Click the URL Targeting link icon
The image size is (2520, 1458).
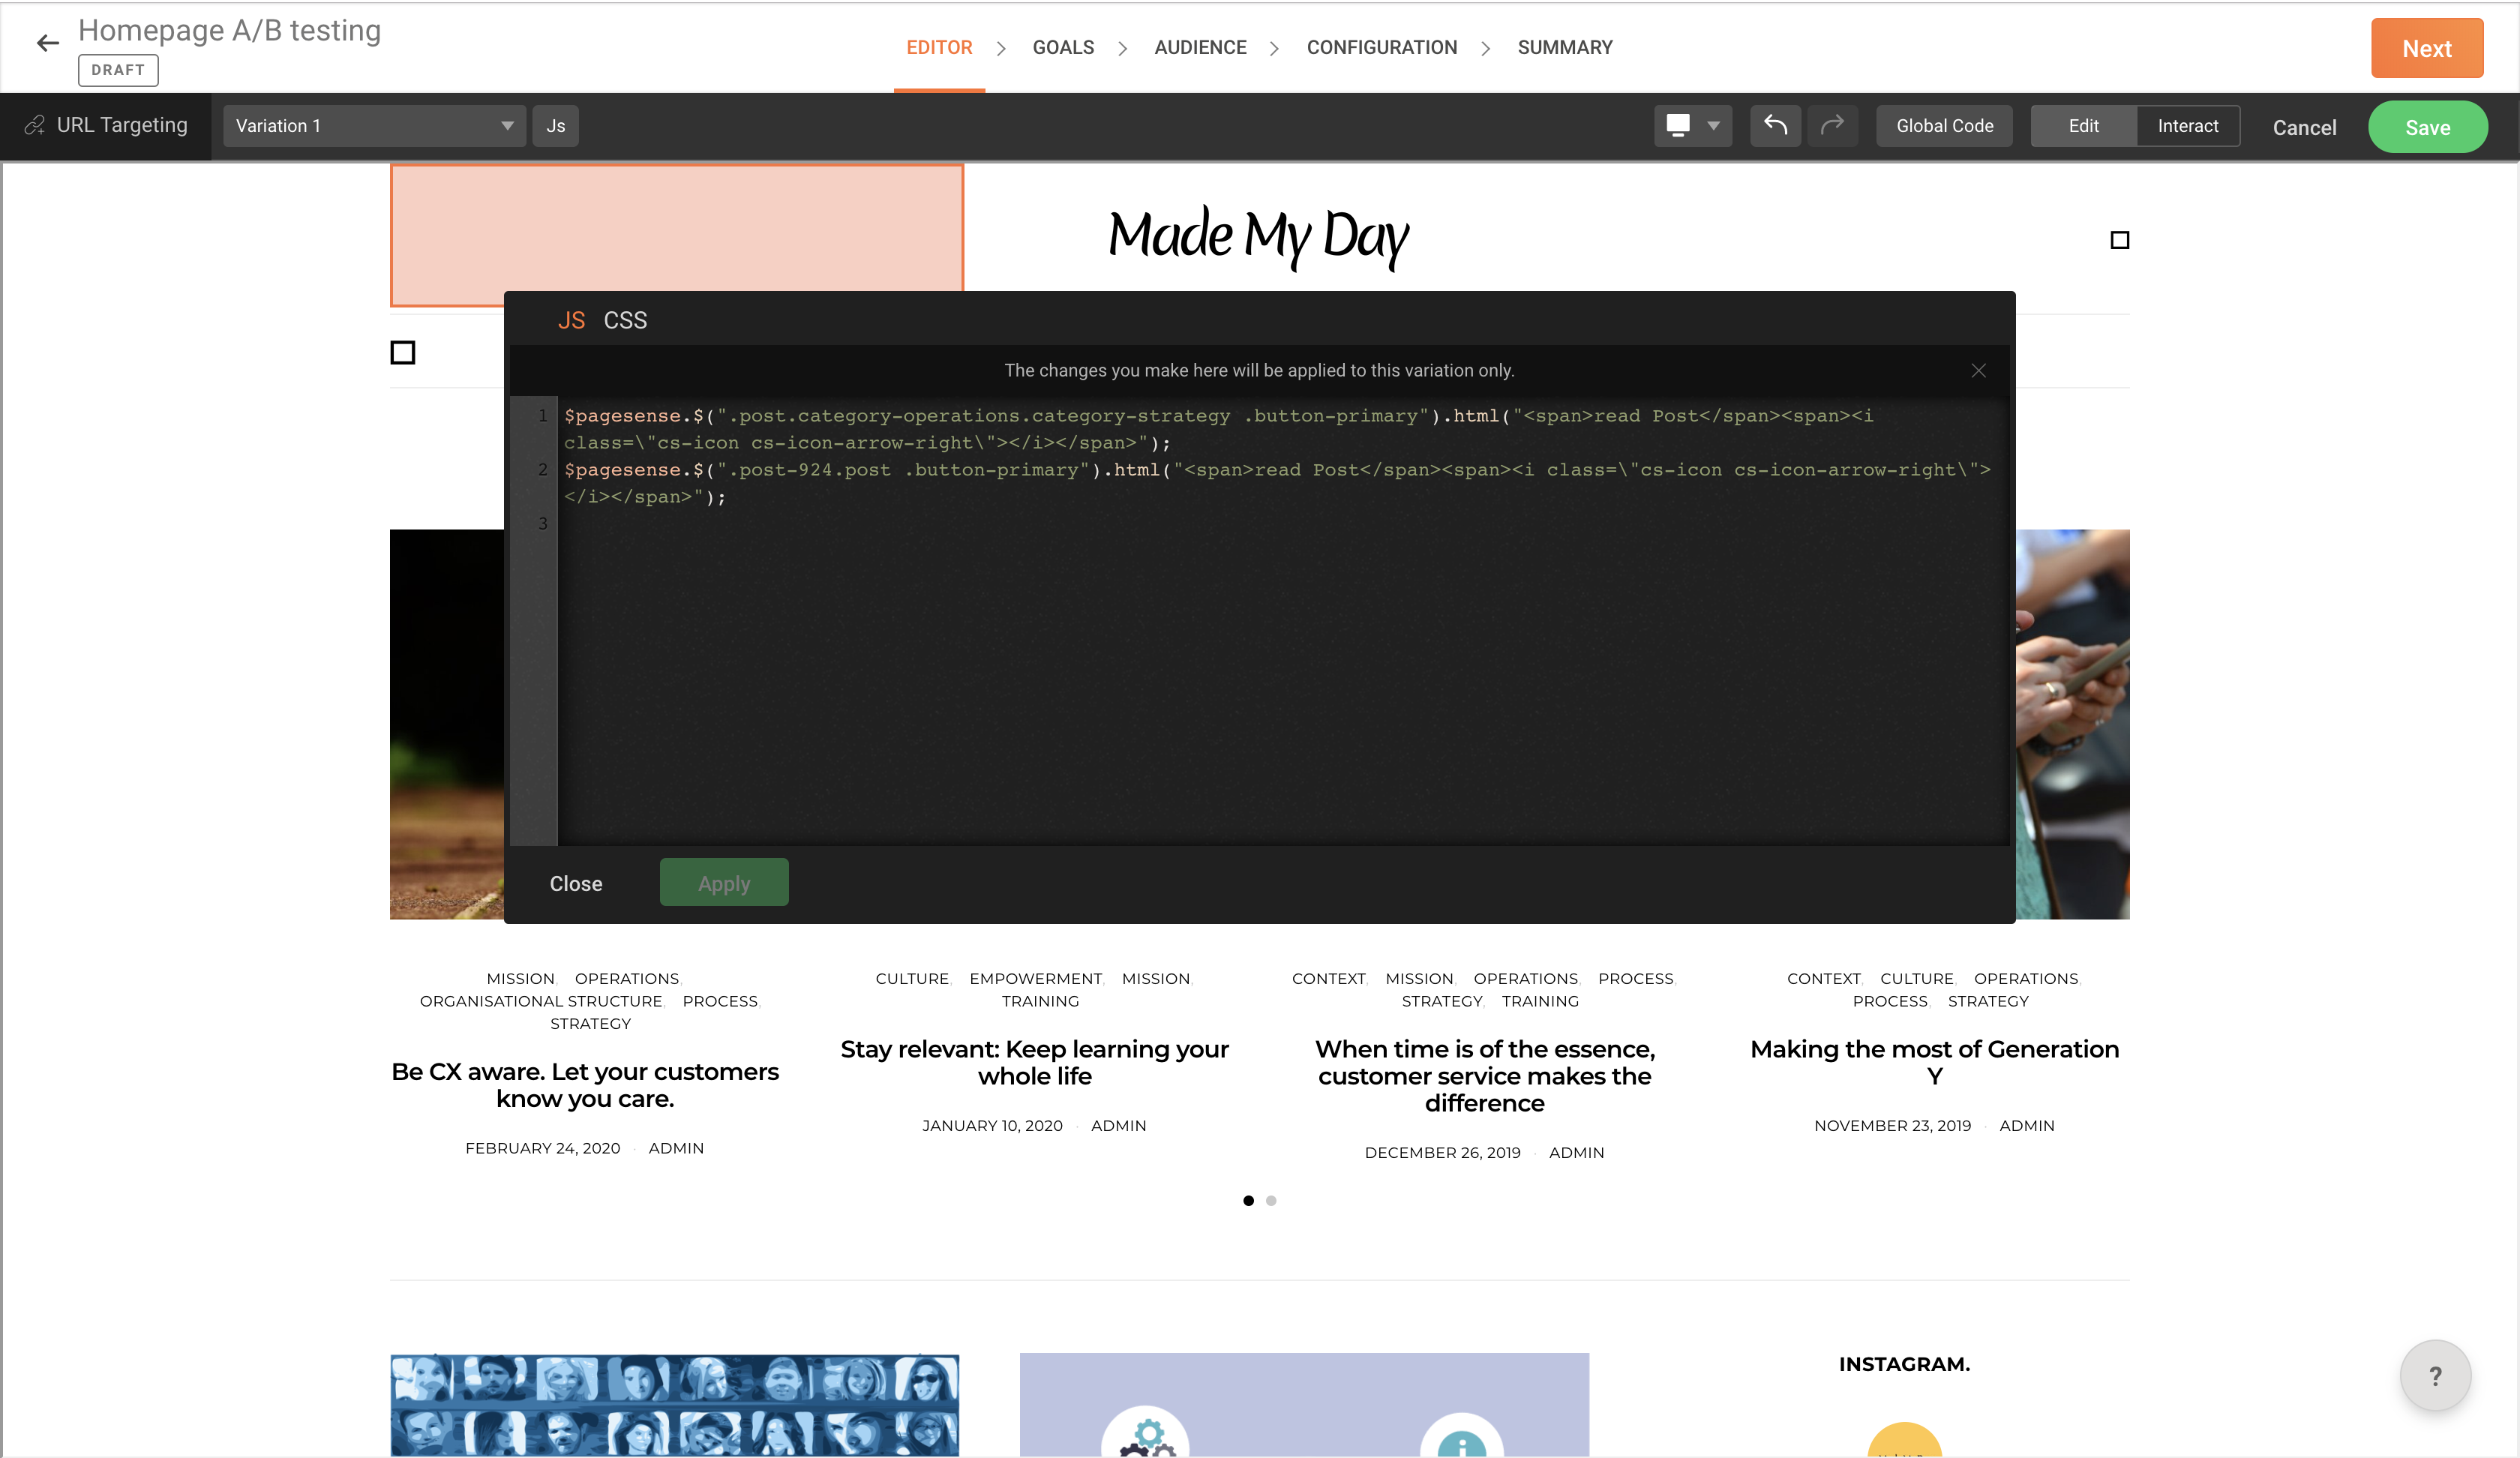click(35, 126)
